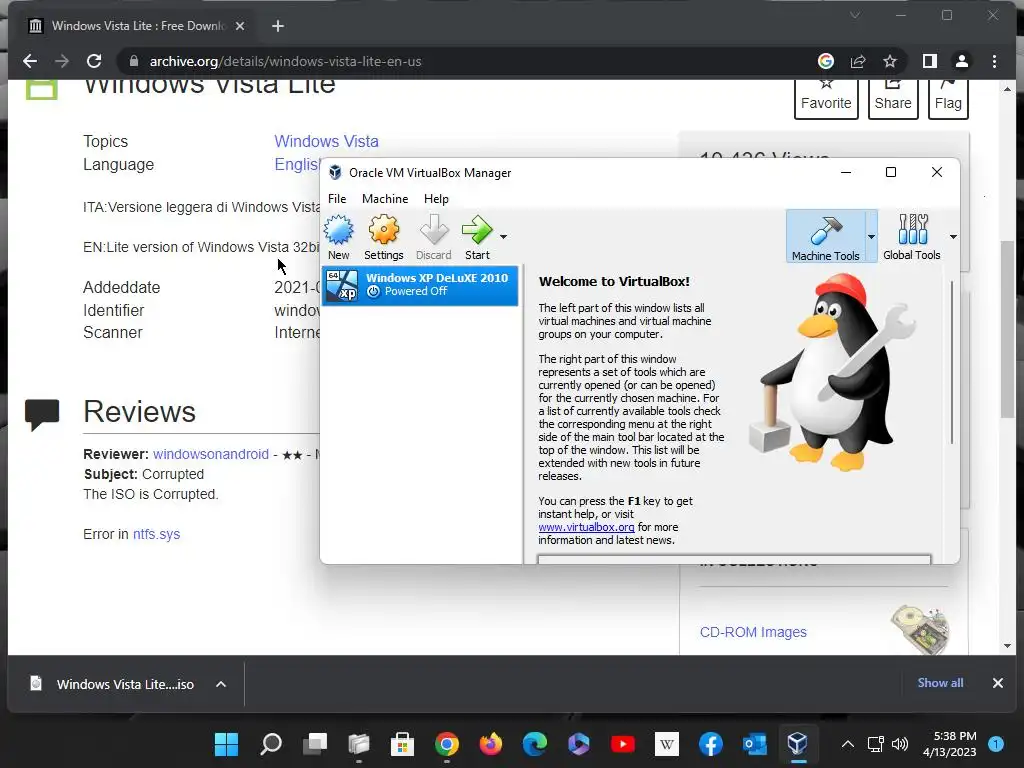Open the CD-ROM Images collection link
1024x768 pixels.
click(x=753, y=632)
